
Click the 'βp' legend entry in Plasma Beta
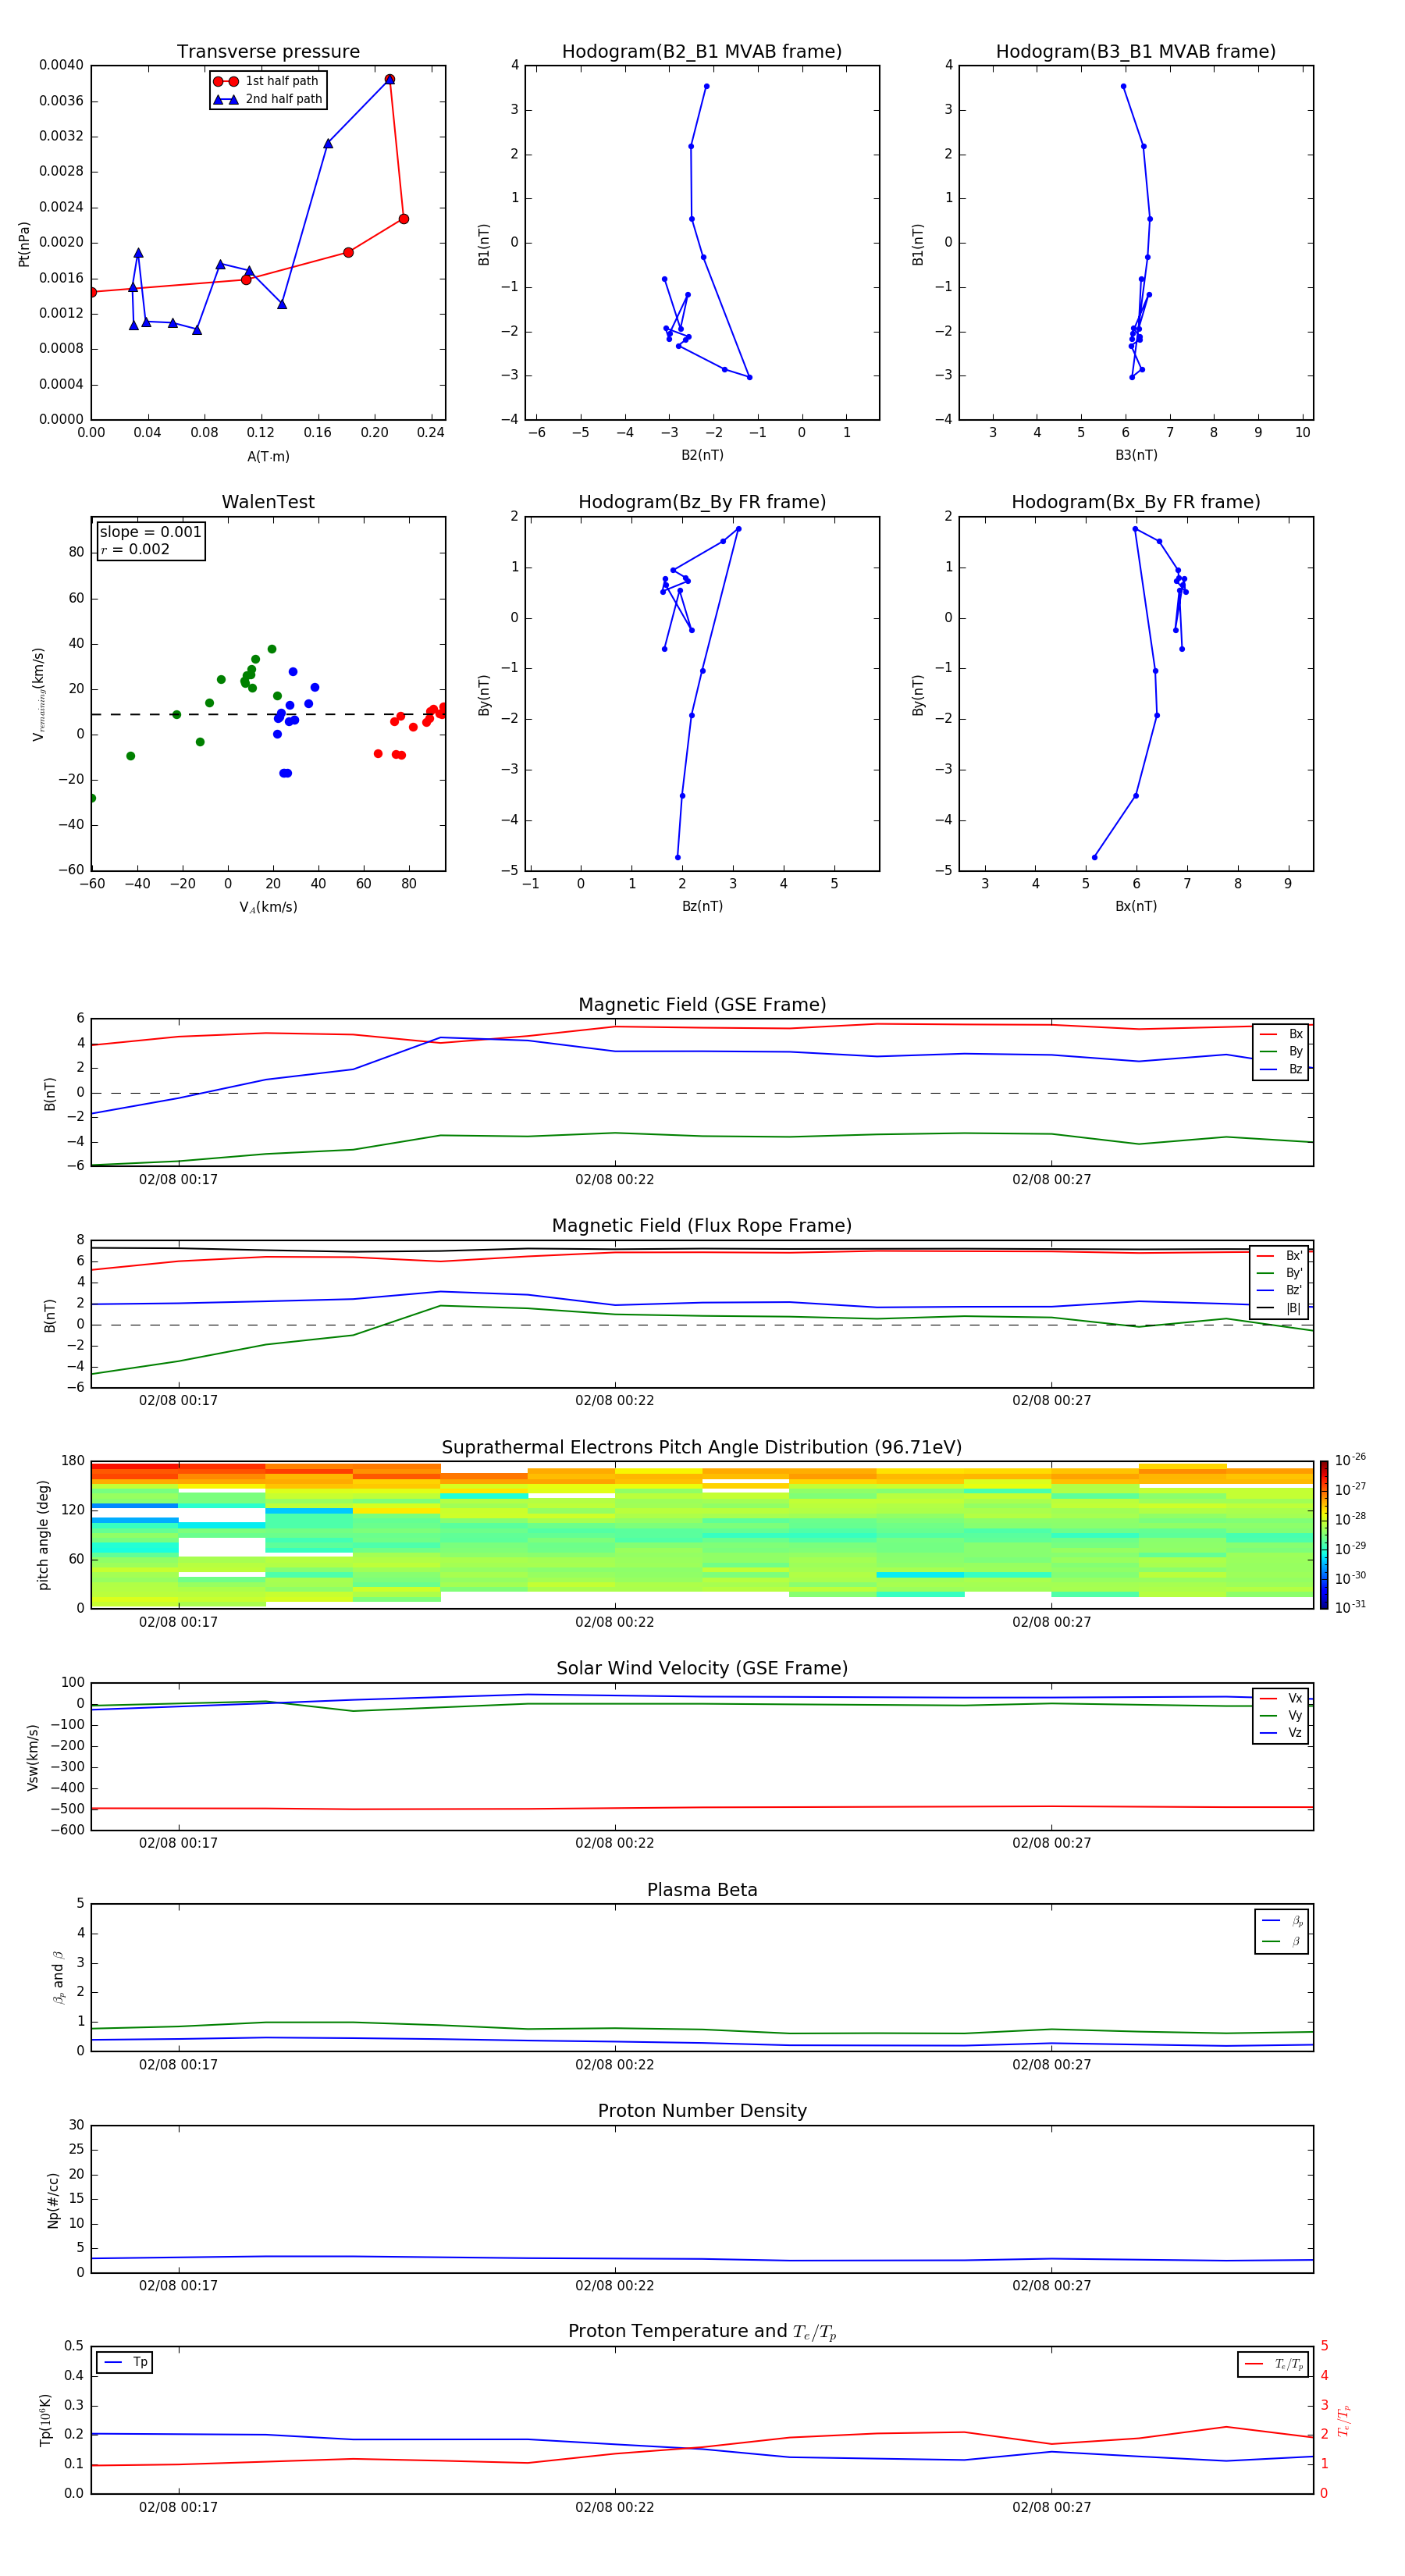1283,1921
